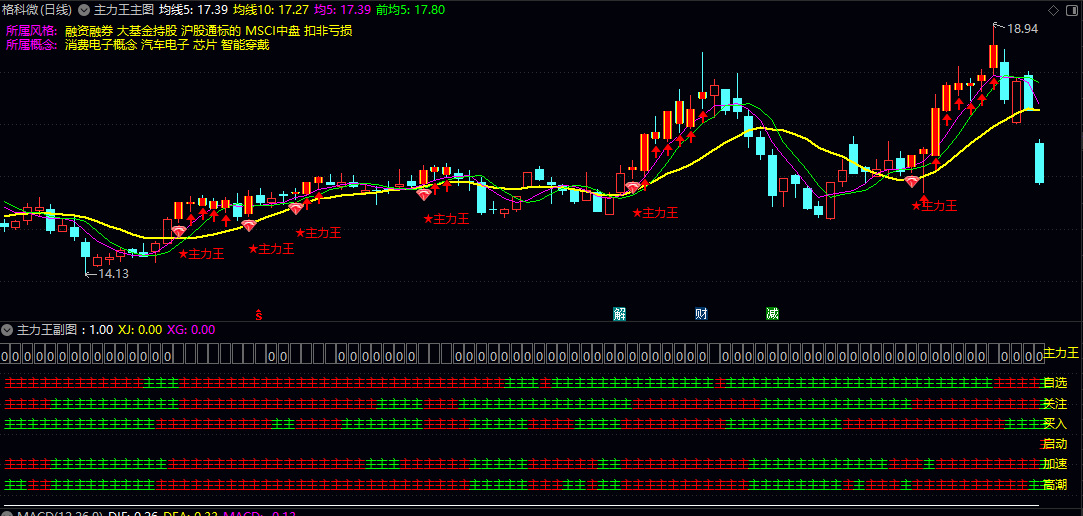1083x516 pixels.
Task: Click the XG: 0.00 value
Action: [191, 329]
